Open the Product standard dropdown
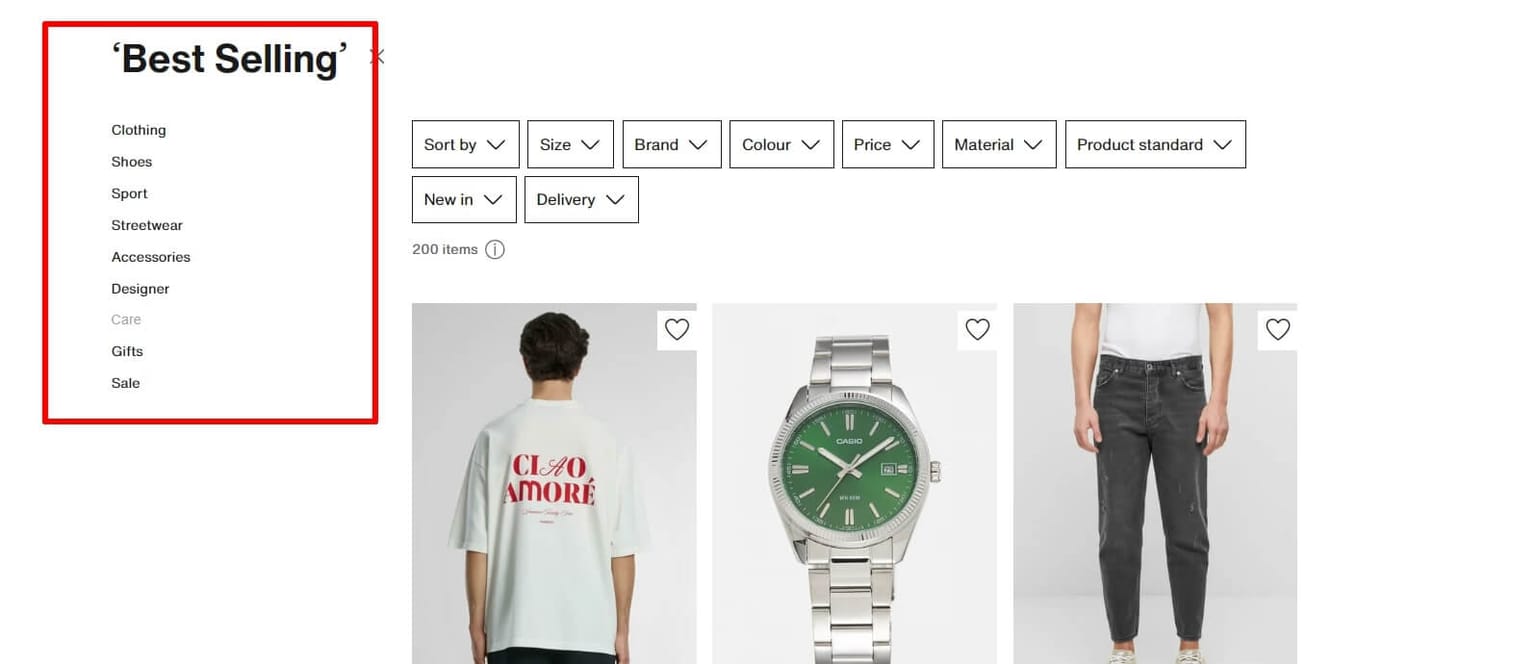The height and width of the screenshot is (664, 1536). (1154, 144)
